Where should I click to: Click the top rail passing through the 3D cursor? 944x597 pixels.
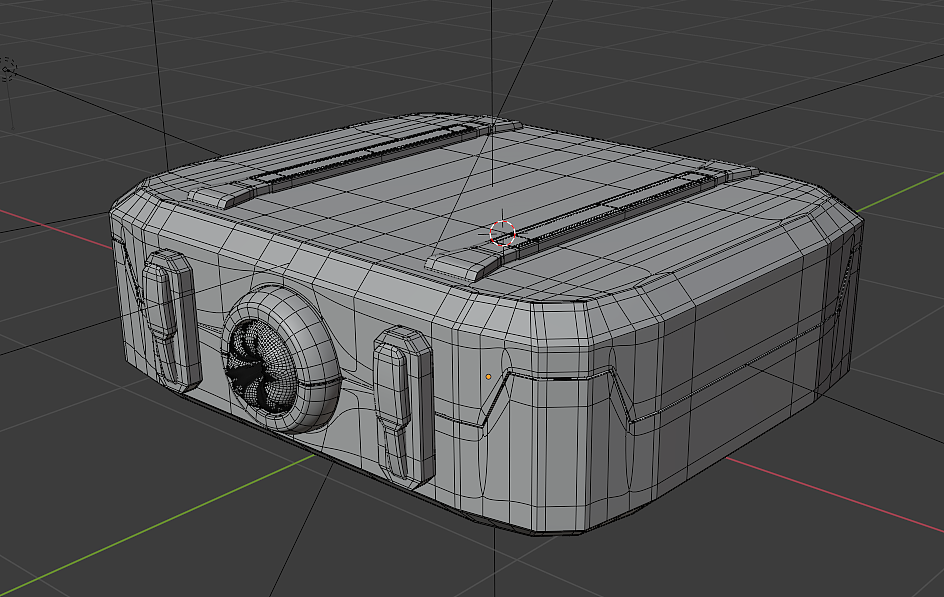593,220
